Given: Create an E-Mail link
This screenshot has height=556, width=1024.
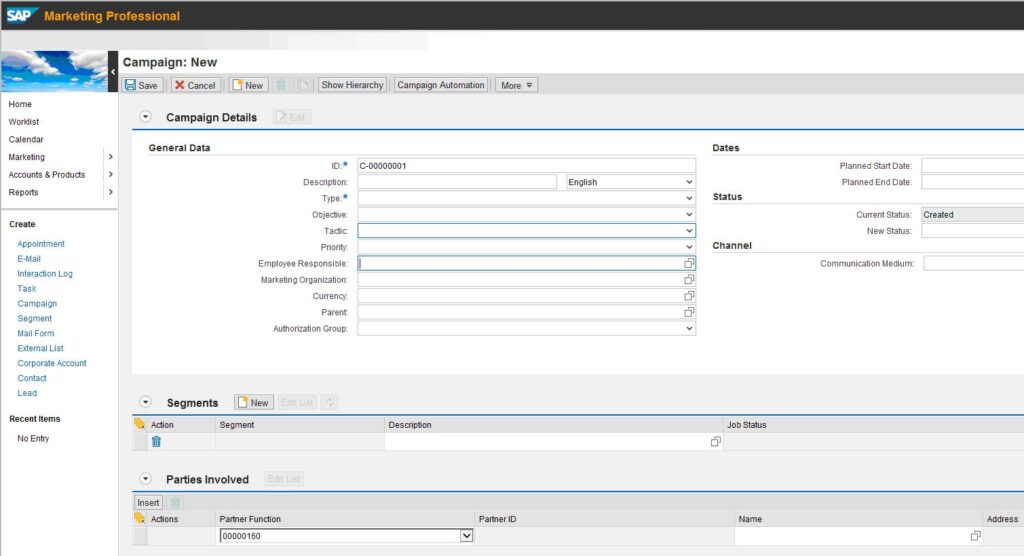Looking at the screenshot, I should [29, 259].
